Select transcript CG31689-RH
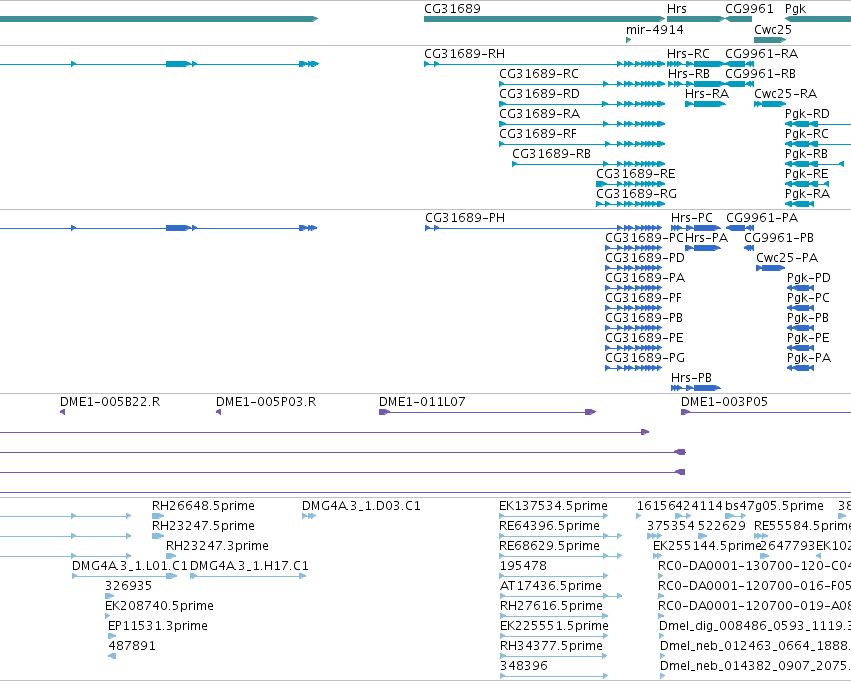This screenshot has height=681, width=851. pos(465,54)
